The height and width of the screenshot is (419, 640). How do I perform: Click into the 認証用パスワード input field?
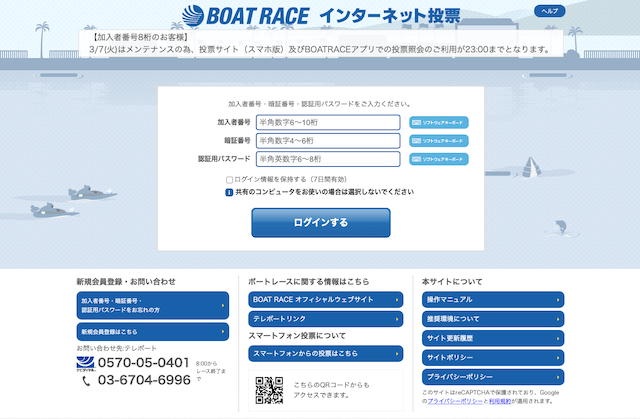point(327,159)
